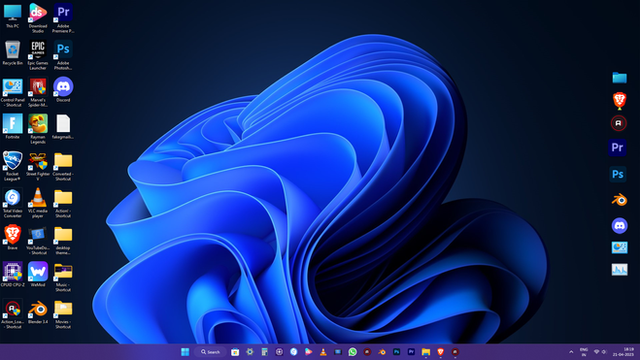This screenshot has height=360, width=640.
Task: Open Download Studio desktop shortcut
Action: click(x=38, y=18)
